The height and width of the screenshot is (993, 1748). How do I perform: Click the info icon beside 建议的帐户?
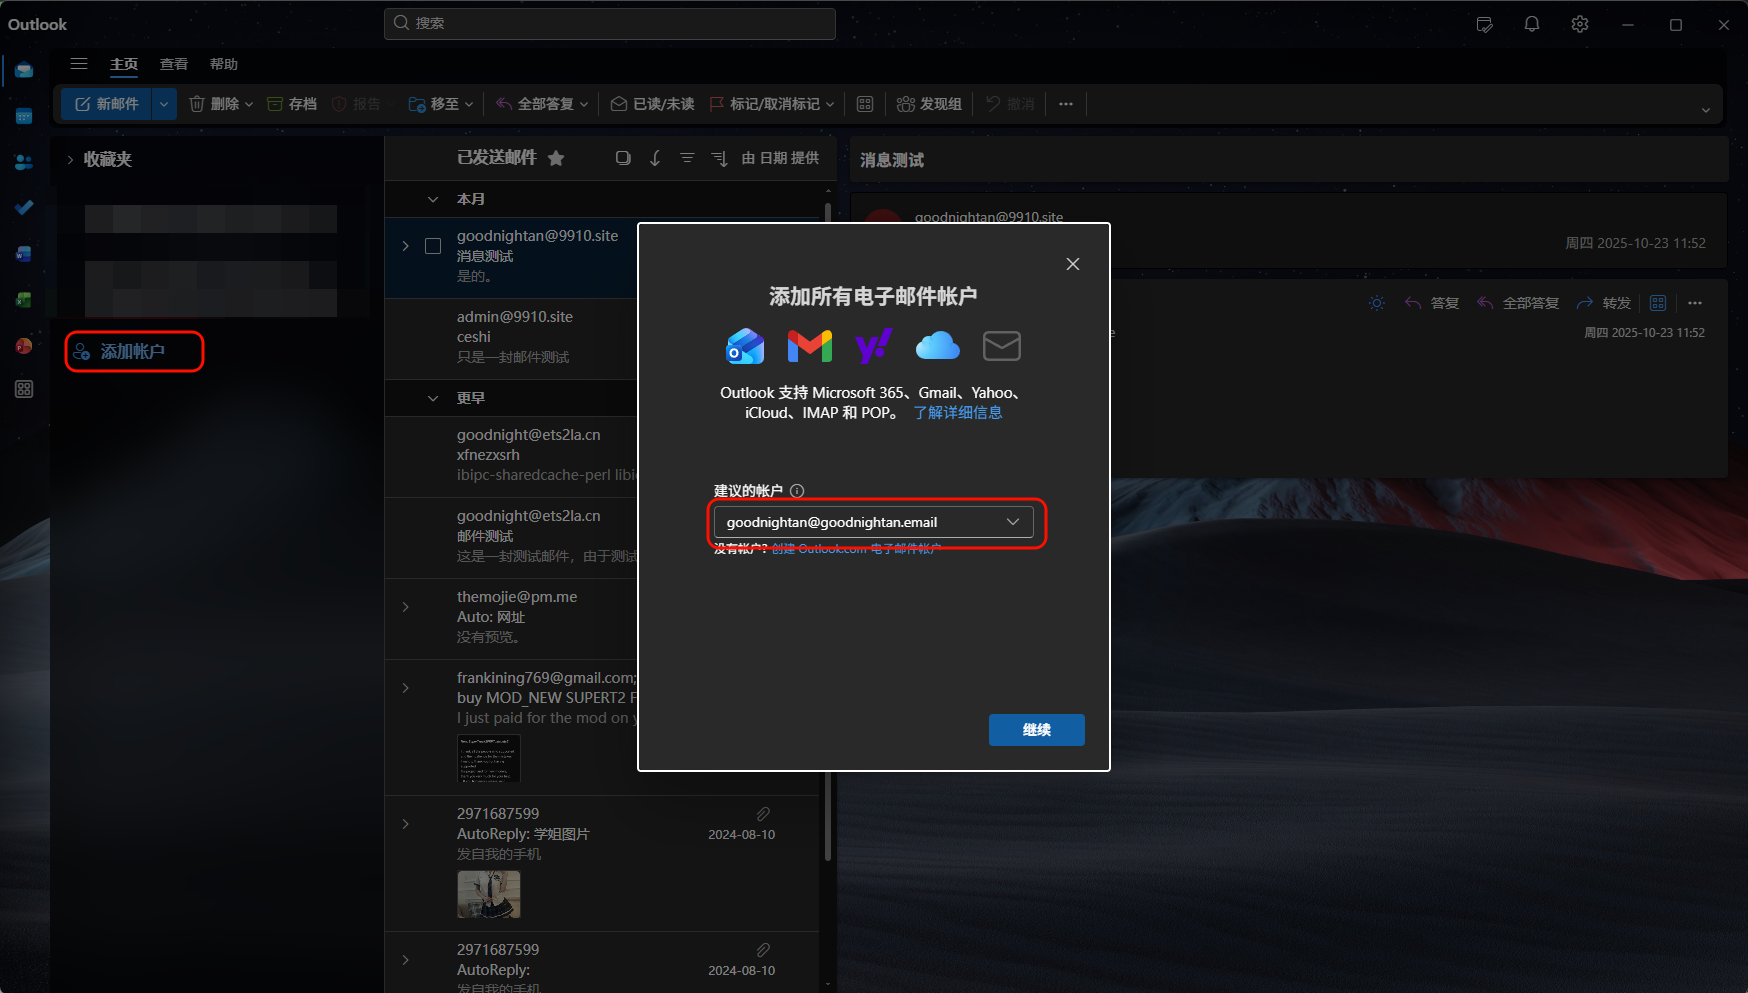coord(797,491)
